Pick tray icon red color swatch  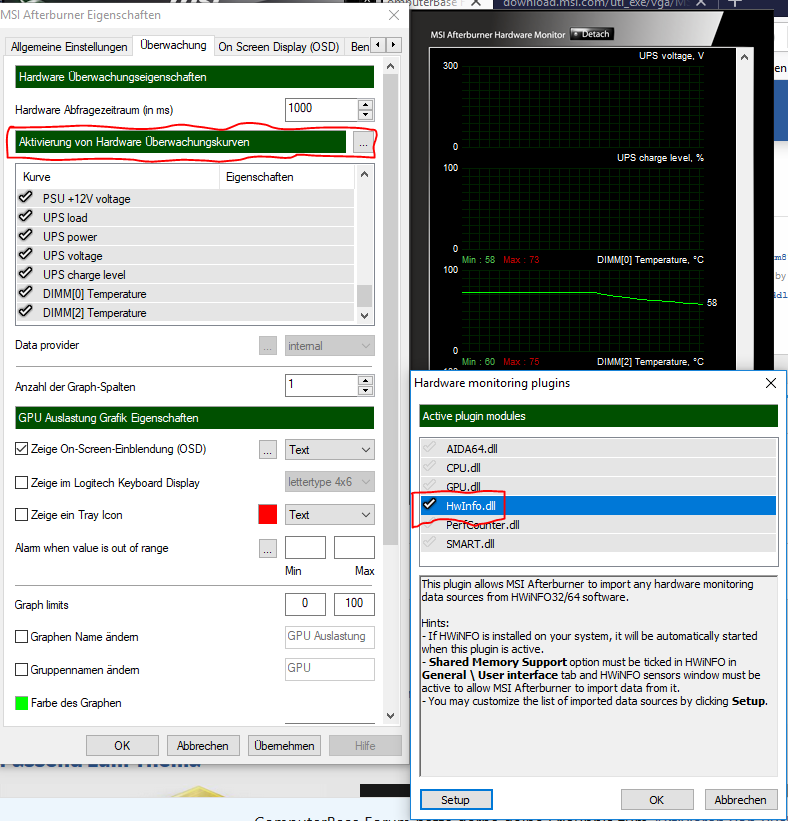pyautogui.click(x=268, y=514)
